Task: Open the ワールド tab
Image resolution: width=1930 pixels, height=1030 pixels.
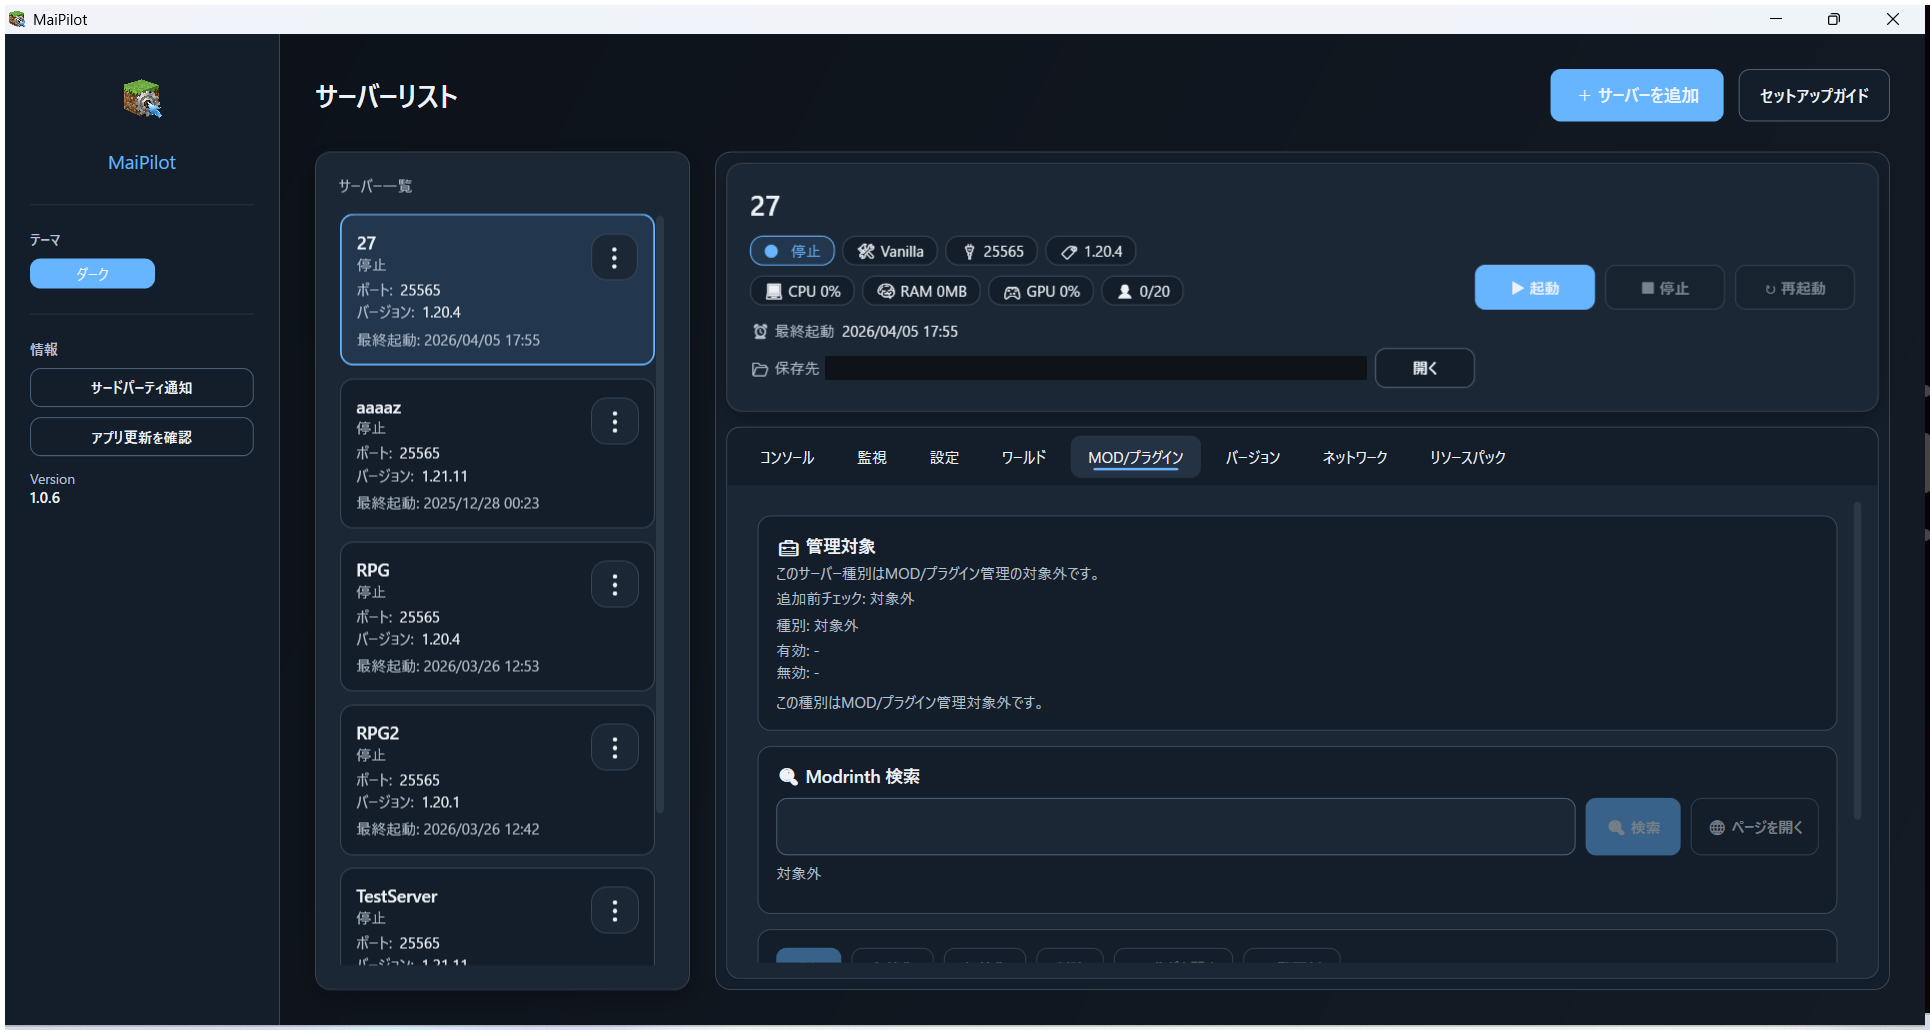Action: [1023, 457]
